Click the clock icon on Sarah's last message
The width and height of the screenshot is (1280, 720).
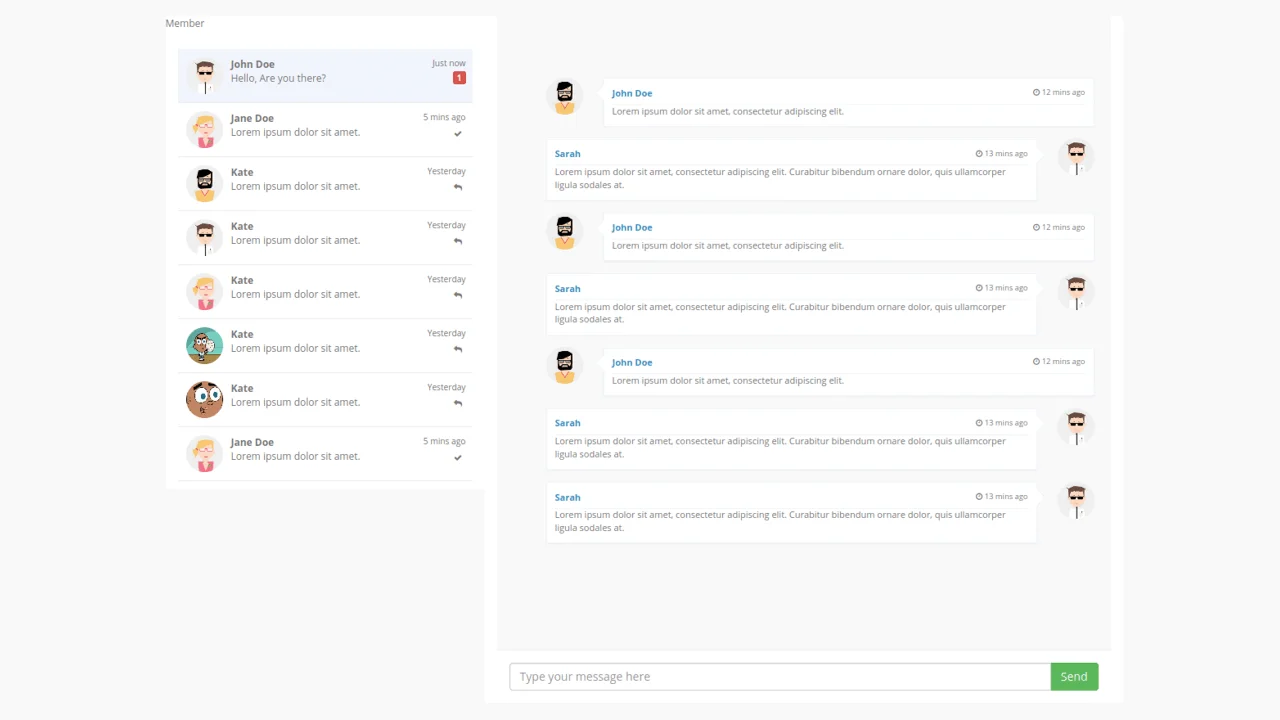979,496
